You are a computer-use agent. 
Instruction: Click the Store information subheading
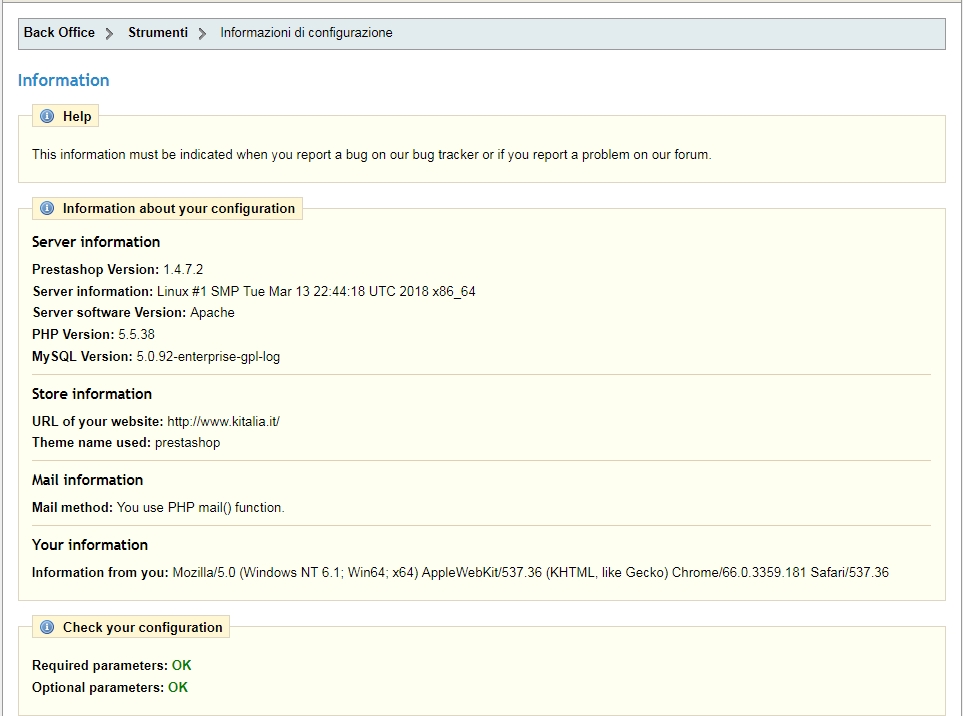tap(92, 394)
